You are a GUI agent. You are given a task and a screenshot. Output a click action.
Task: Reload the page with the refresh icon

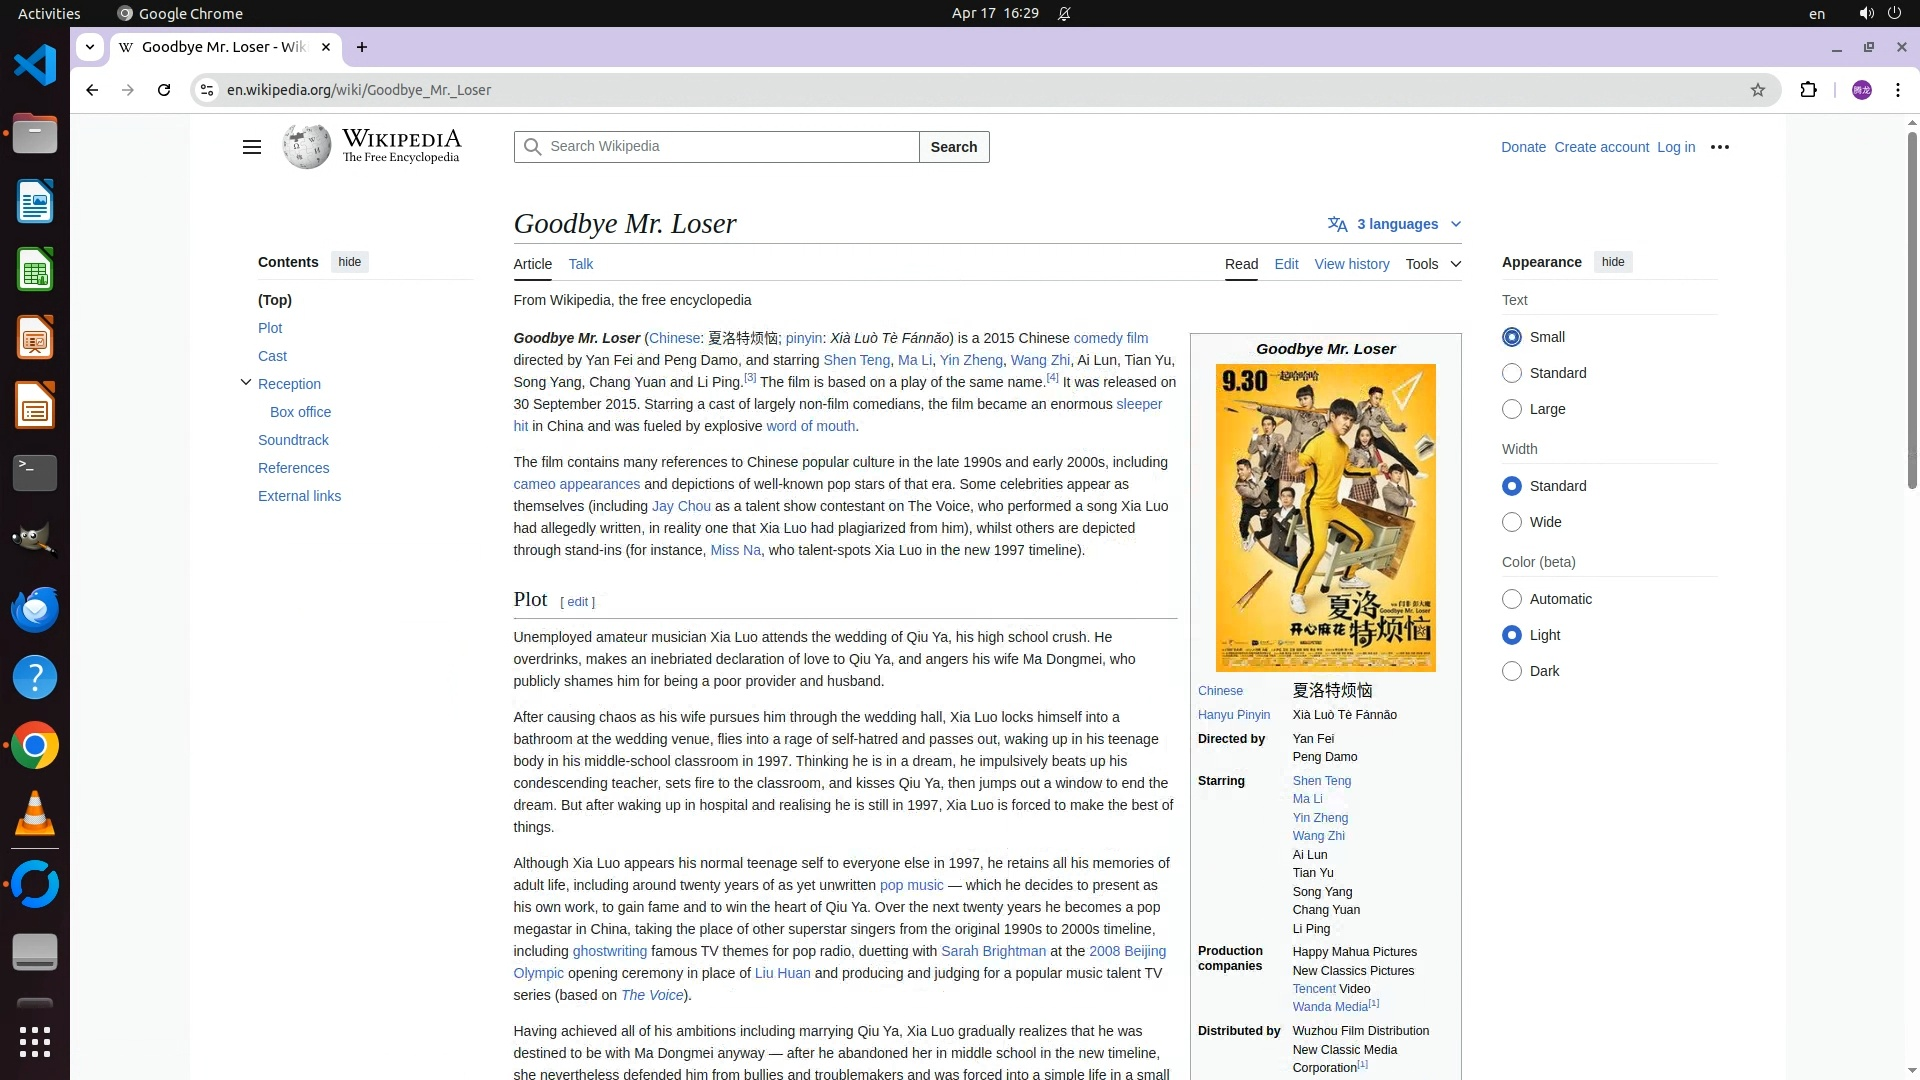coord(164,90)
